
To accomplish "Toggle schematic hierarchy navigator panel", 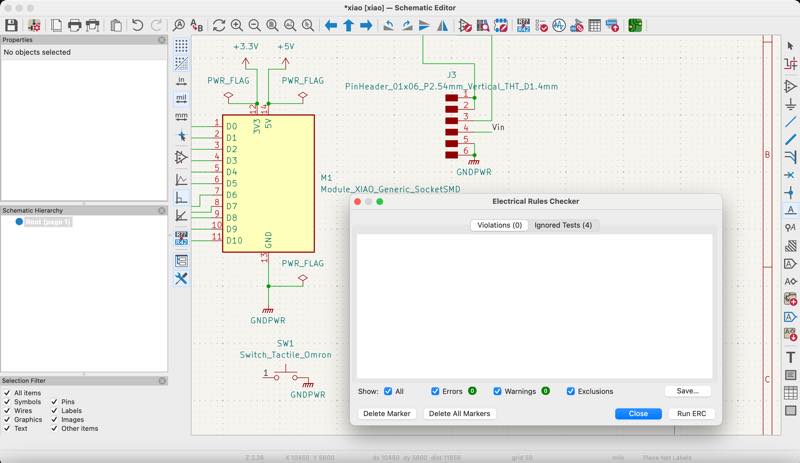I will 181,260.
